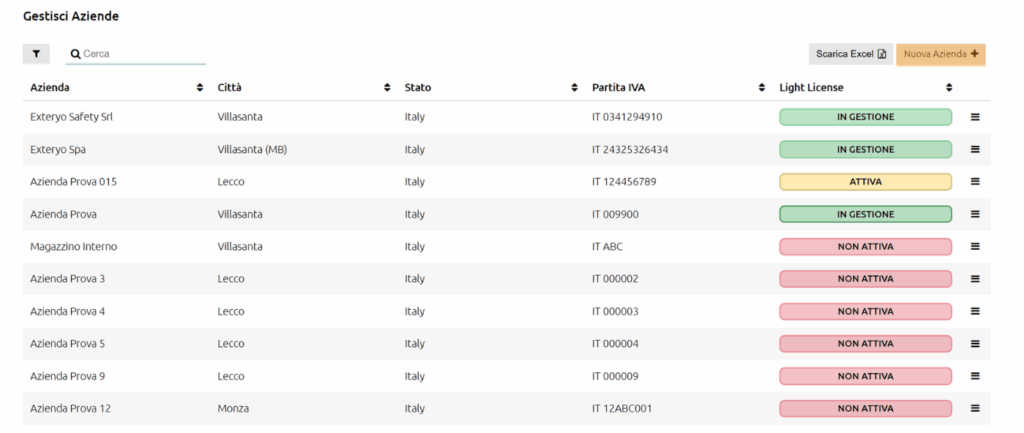
Task: Open row menu for Azienda Prova 015
Action: (975, 182)
